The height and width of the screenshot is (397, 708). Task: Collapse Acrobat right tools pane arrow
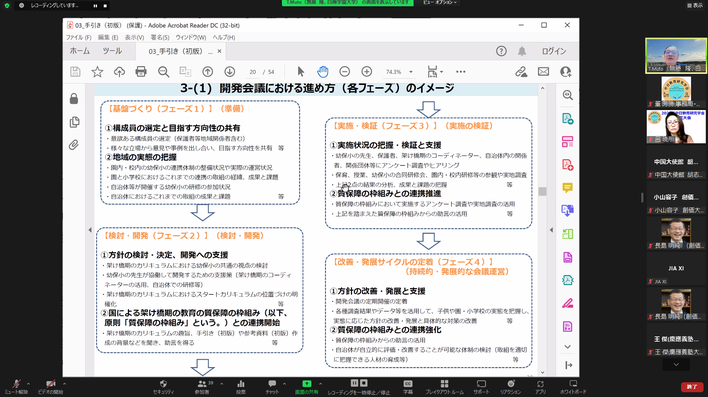[x=551, y=230]
